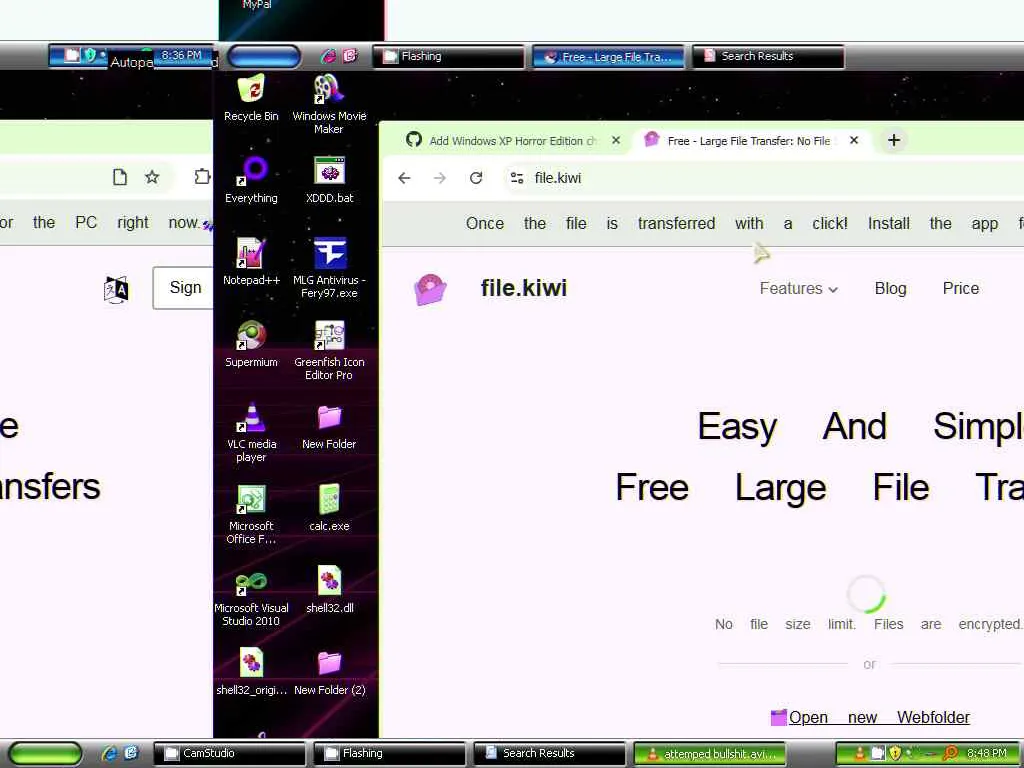Screen dimensions: 1024x768
Task: Select the calc.exe icon
Action: [329, 508]
